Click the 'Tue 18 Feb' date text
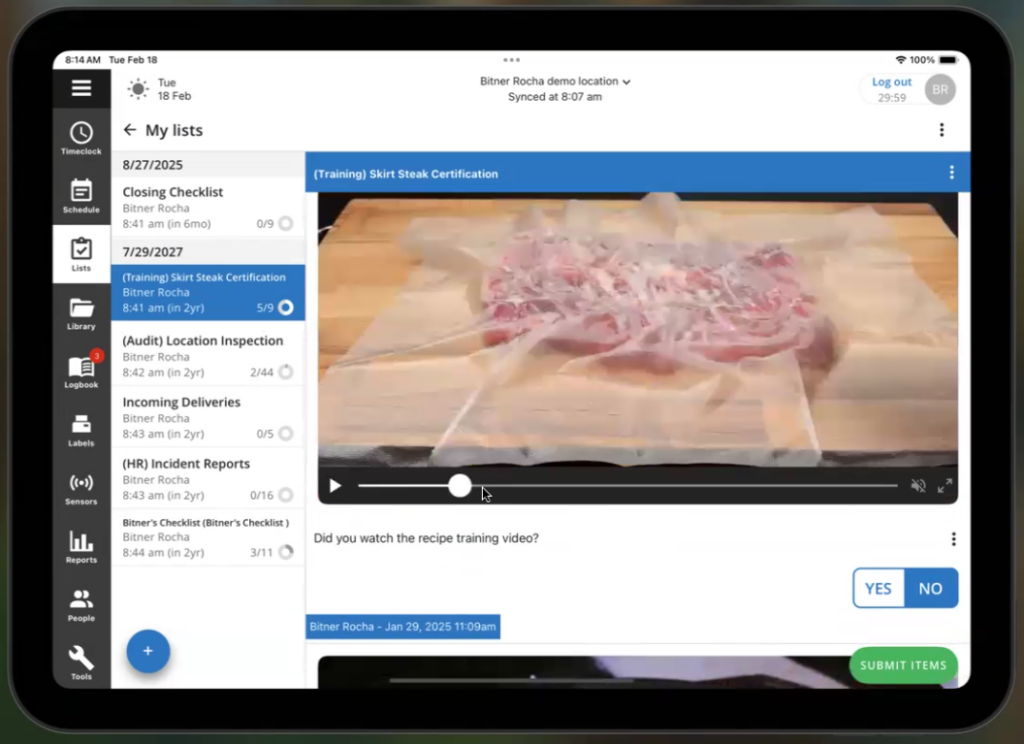Viewport: 1024px width, 744px height. point(174,89)
